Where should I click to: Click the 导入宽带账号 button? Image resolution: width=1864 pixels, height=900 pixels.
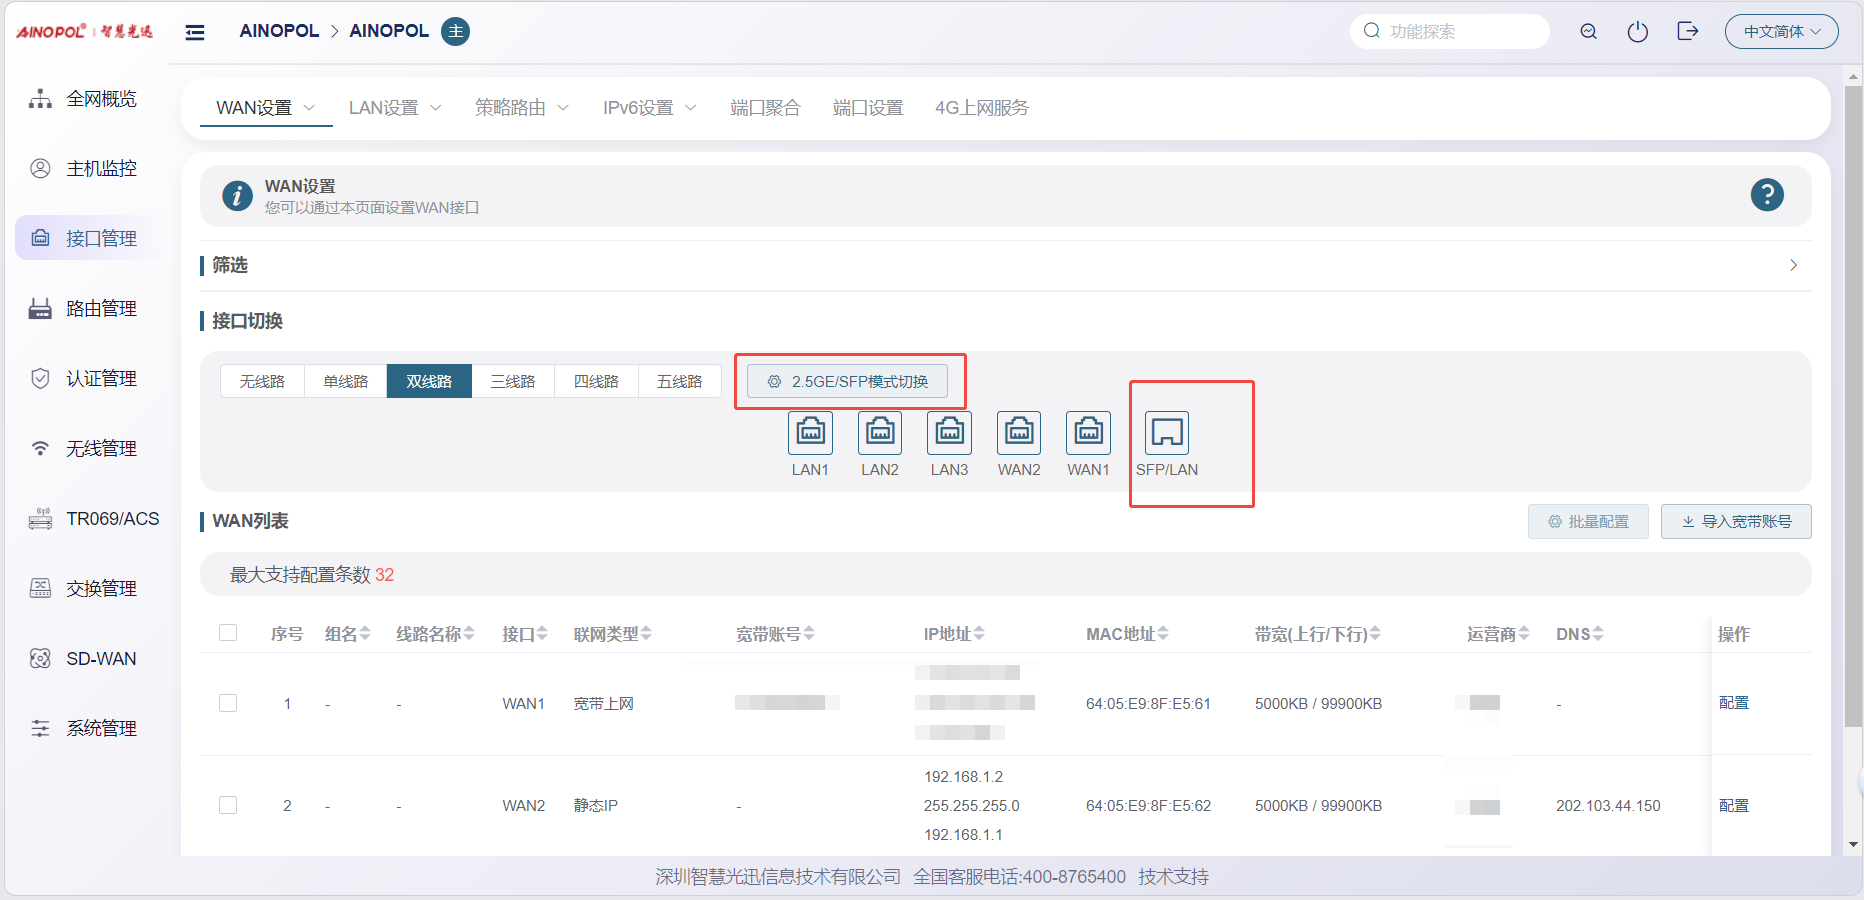click(1736, 522)
